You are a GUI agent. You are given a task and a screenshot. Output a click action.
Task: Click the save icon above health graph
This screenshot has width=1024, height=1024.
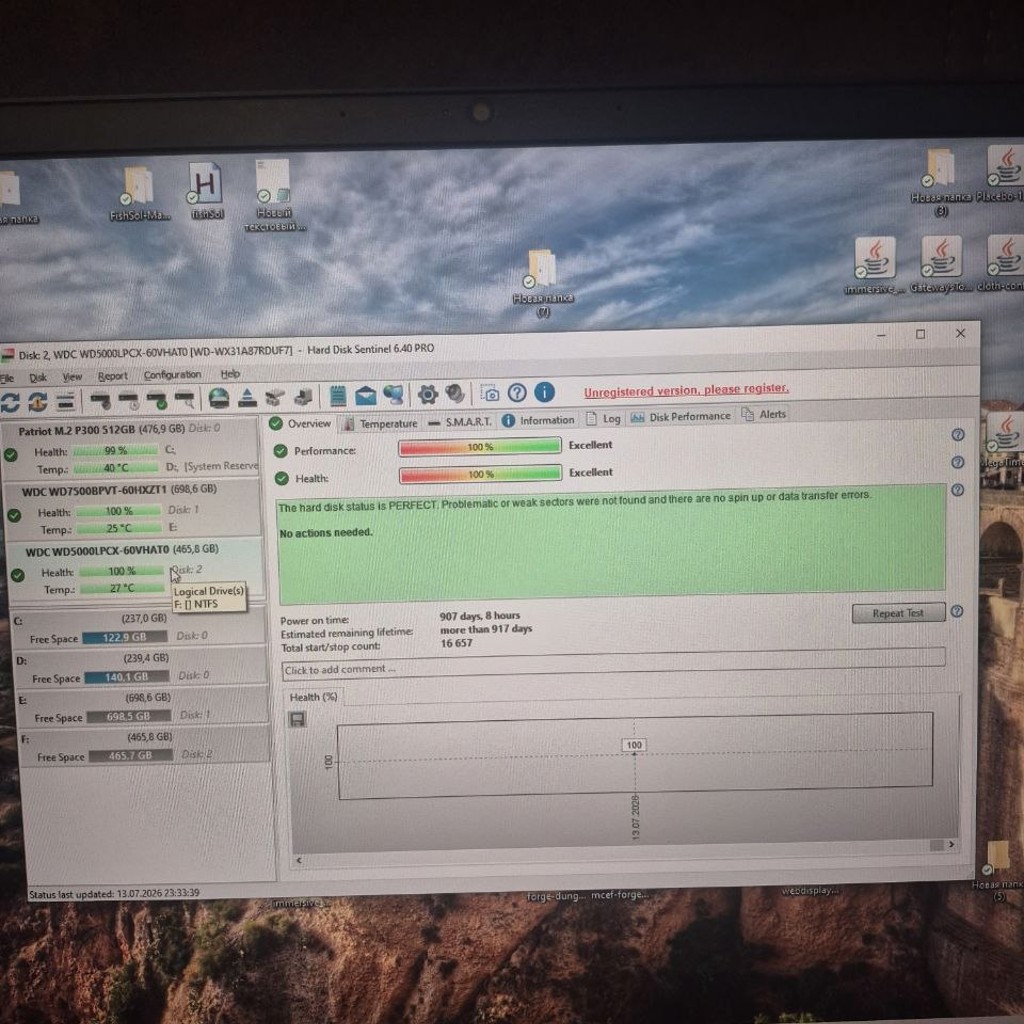pyautogui.click(x=297, y=720)
